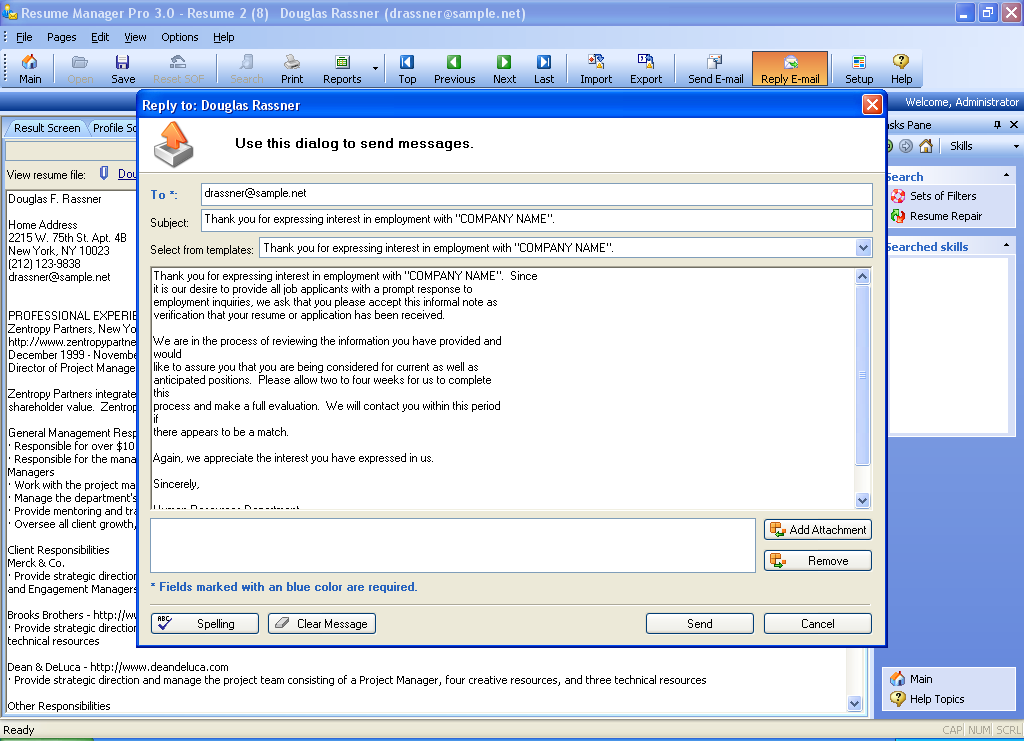This screenshot has height=741, width=1024.
Task: Cancel the reply dialog
Action: [818, 623]
